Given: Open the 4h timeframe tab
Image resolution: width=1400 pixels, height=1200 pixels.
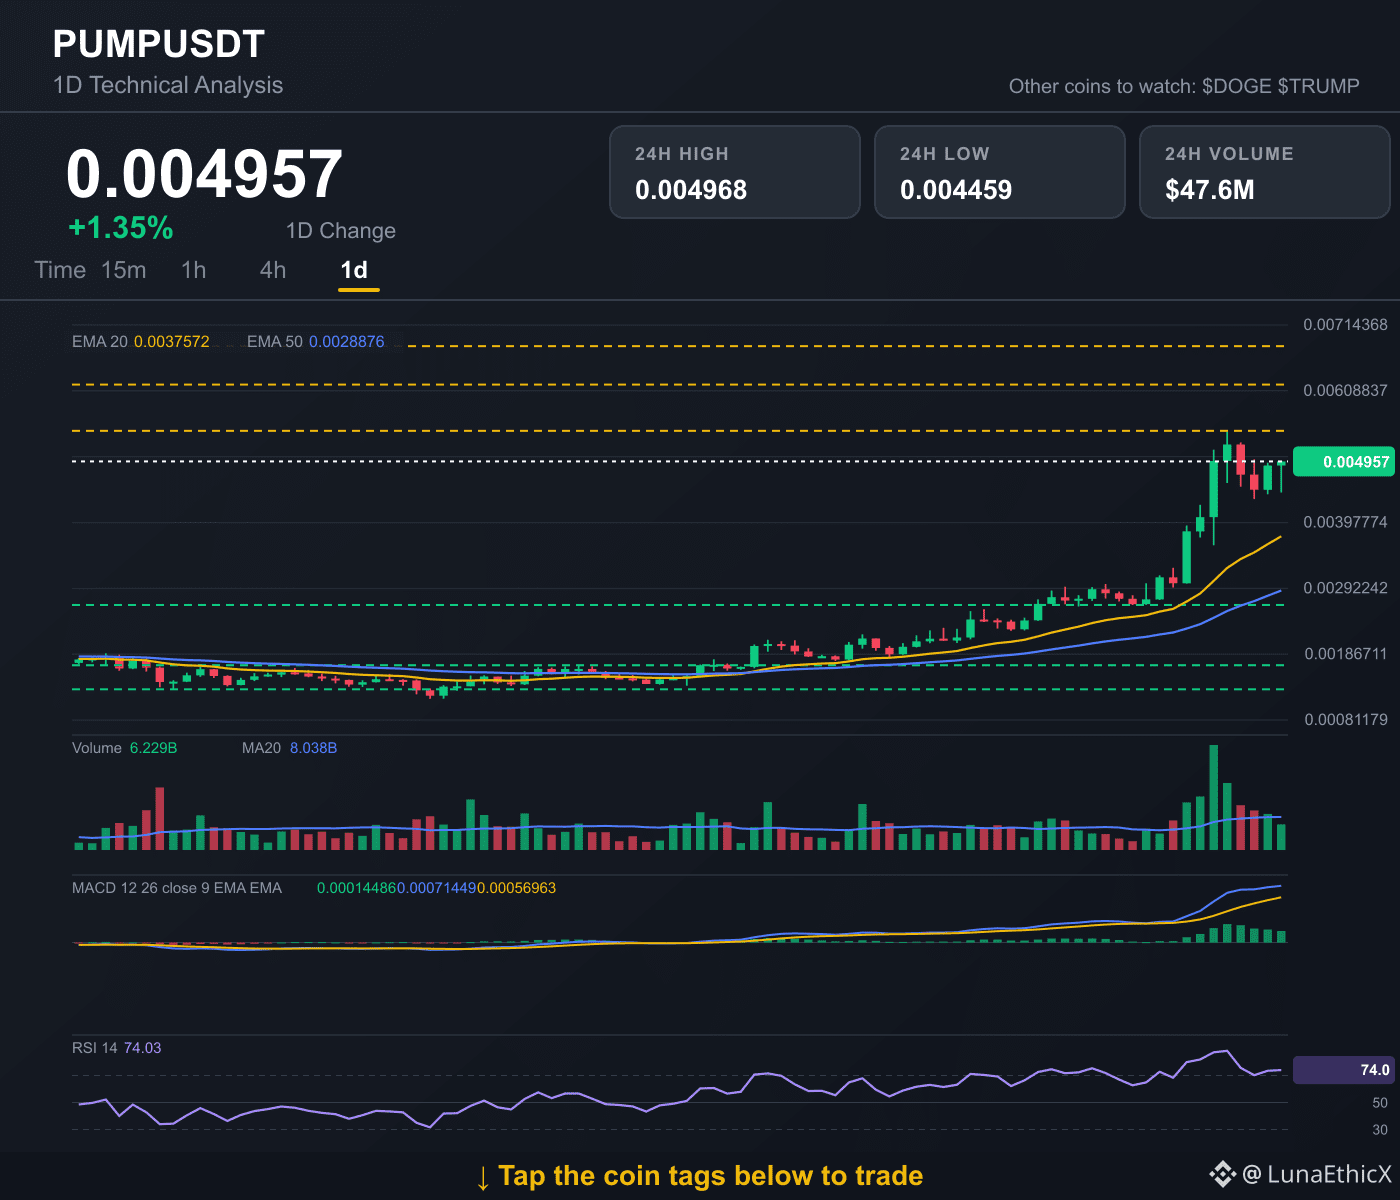Looking at the screenshot, I should (273, 270).
